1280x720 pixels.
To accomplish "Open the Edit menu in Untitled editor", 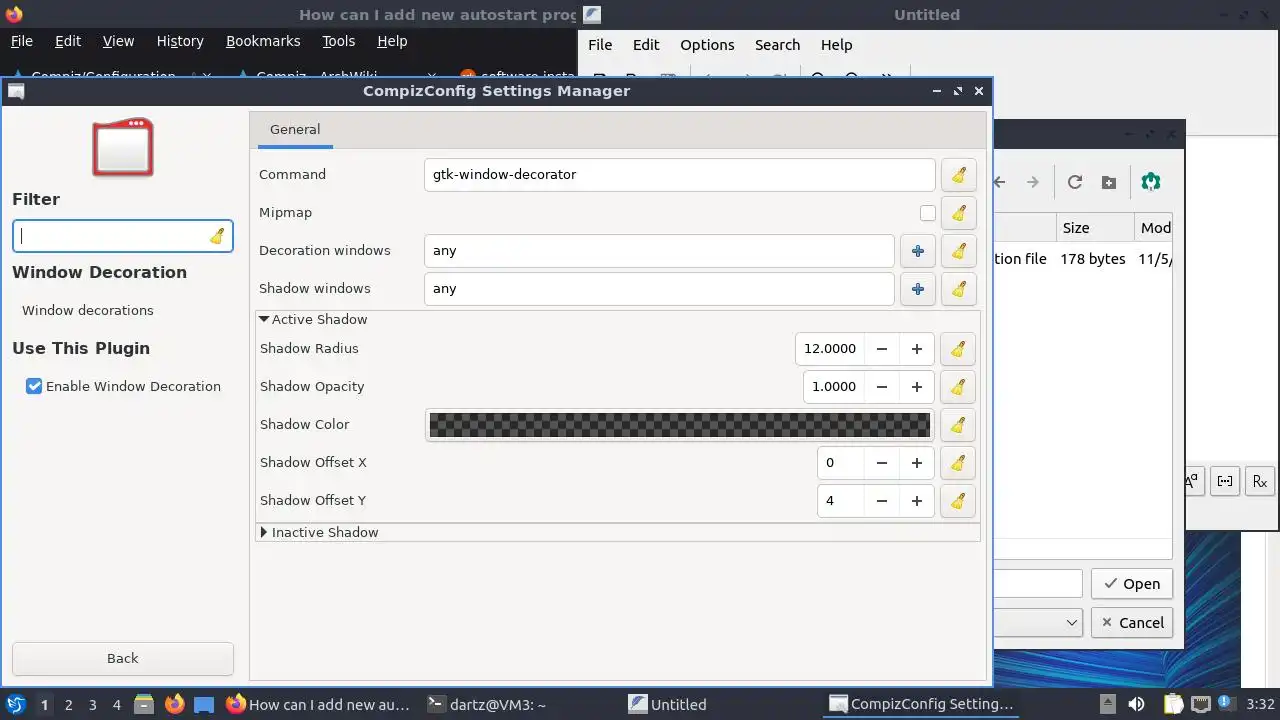I will (646, 45).
